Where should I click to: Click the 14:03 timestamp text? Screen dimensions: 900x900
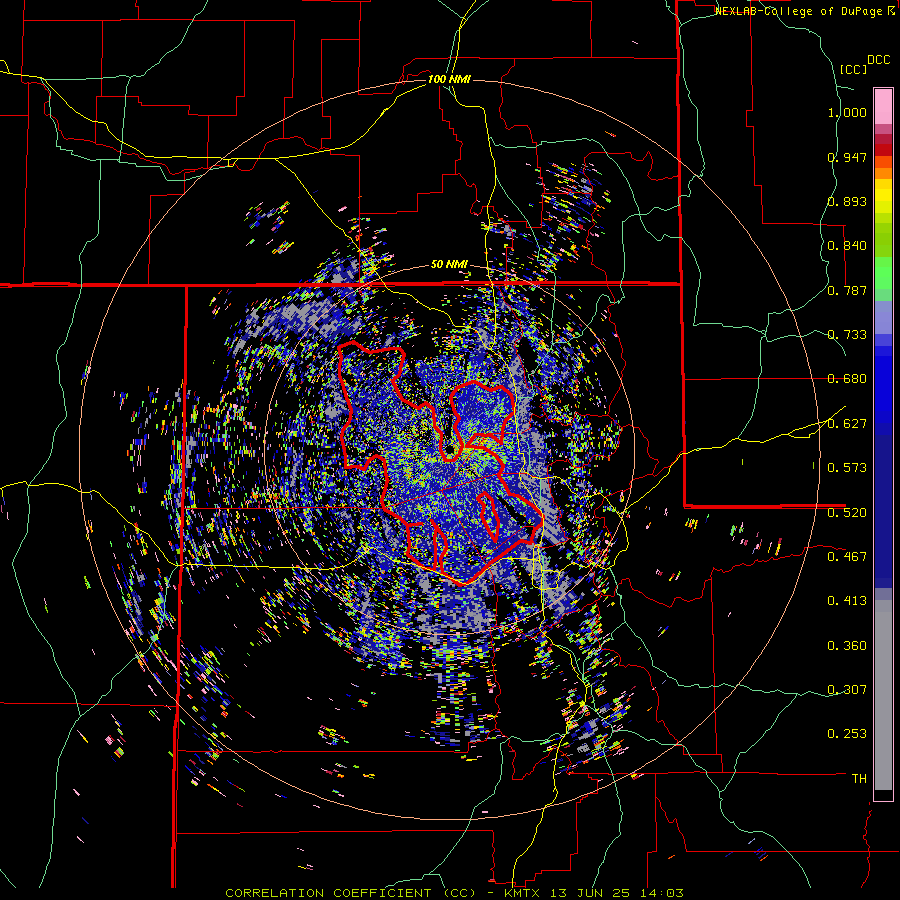[x=661, y=893]
